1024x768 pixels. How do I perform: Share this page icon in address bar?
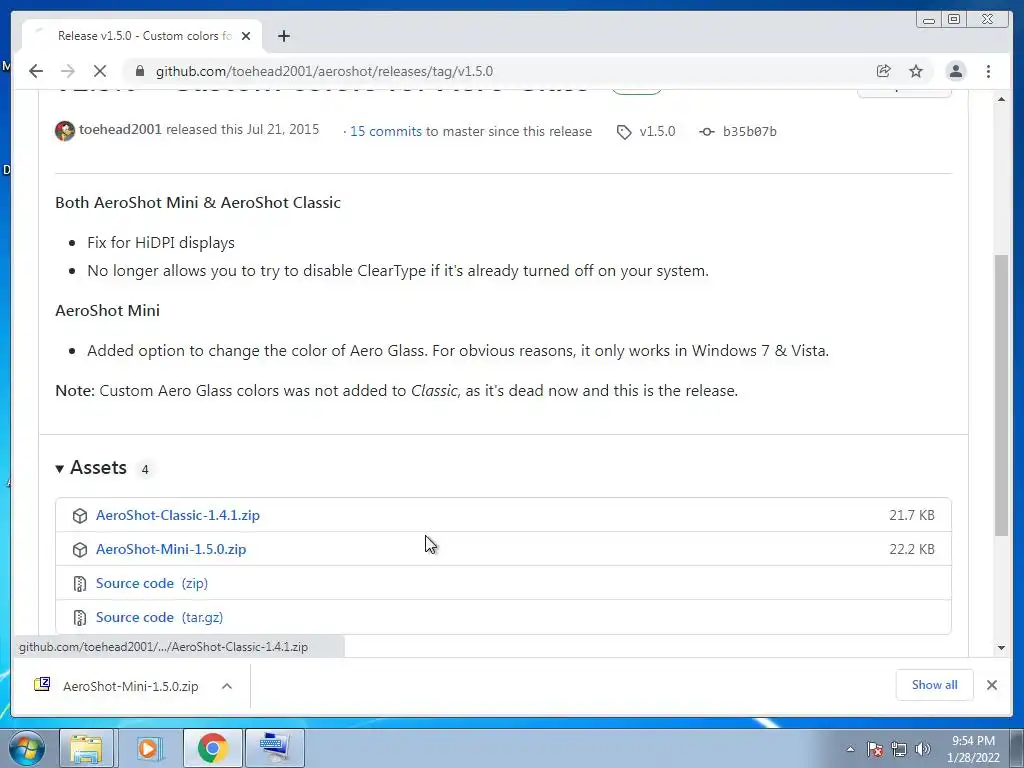(884, 71)
